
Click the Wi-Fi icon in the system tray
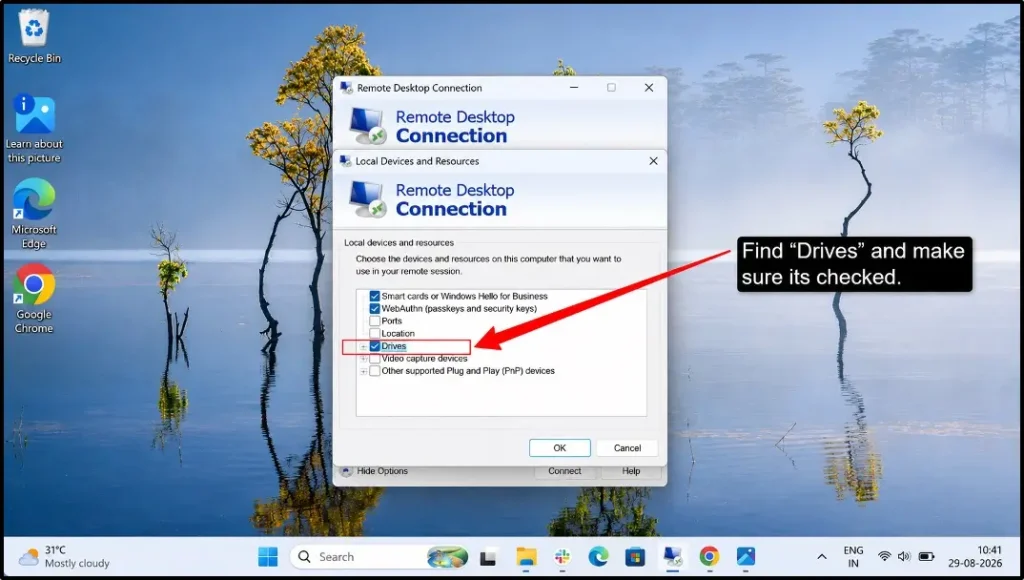884,556
